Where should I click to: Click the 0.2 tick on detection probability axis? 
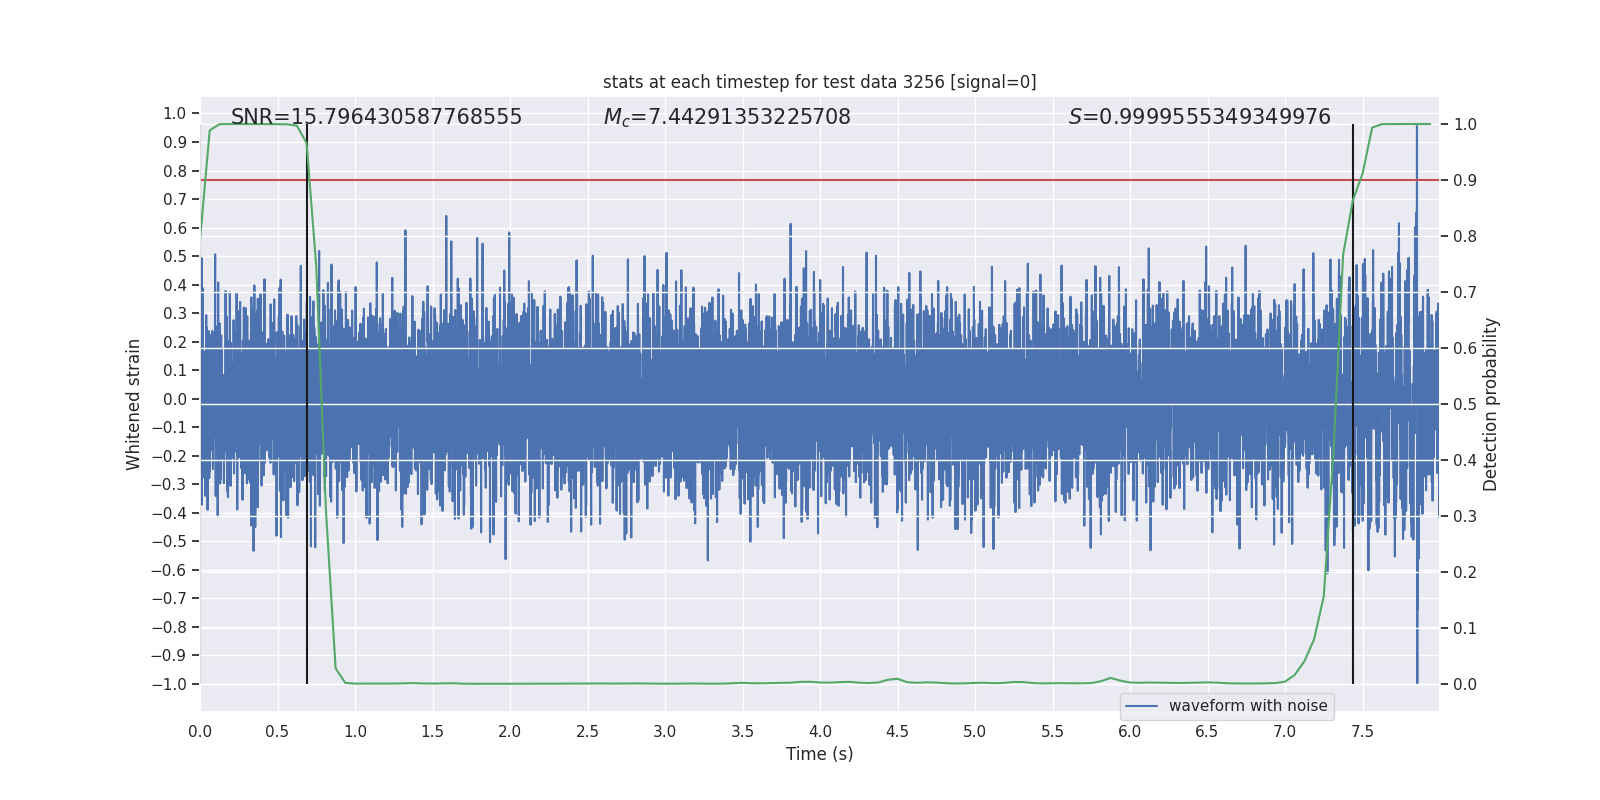(1465, 572)
